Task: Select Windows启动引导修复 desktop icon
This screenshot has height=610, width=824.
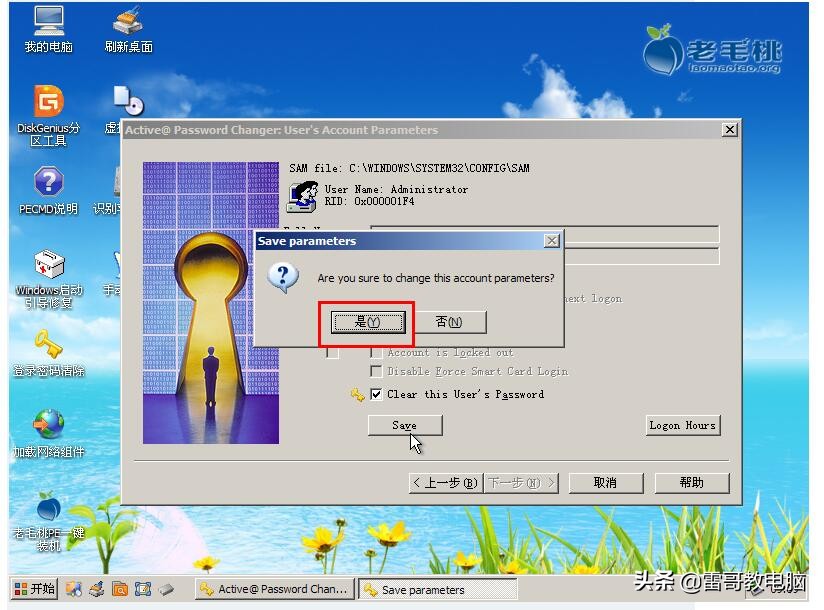Action: click(49, 278)
